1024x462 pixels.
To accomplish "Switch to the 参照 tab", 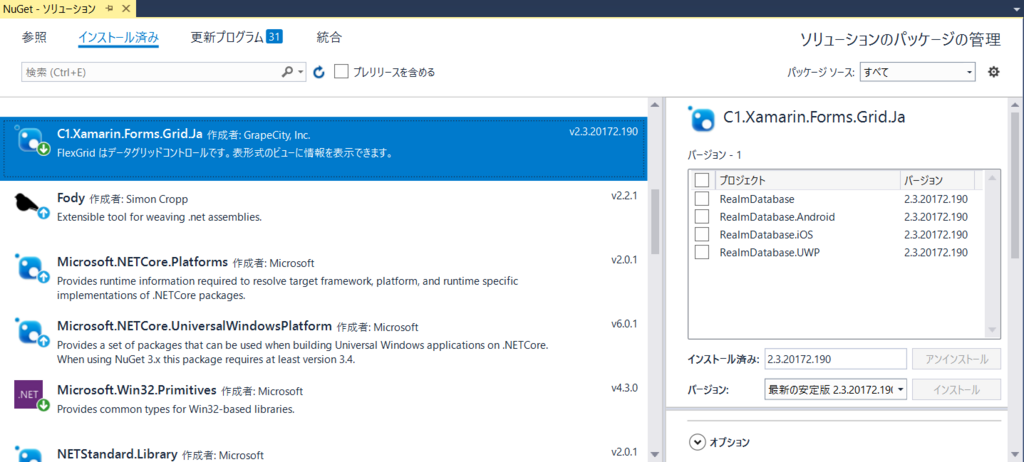I will coord(35,37).
